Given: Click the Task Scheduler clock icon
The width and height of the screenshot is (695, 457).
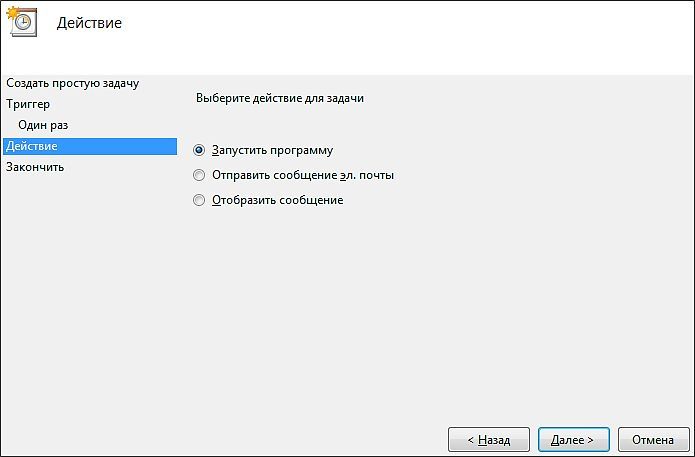Looking at the screenshot, I should pyautogui.click(x=22, y=21).
